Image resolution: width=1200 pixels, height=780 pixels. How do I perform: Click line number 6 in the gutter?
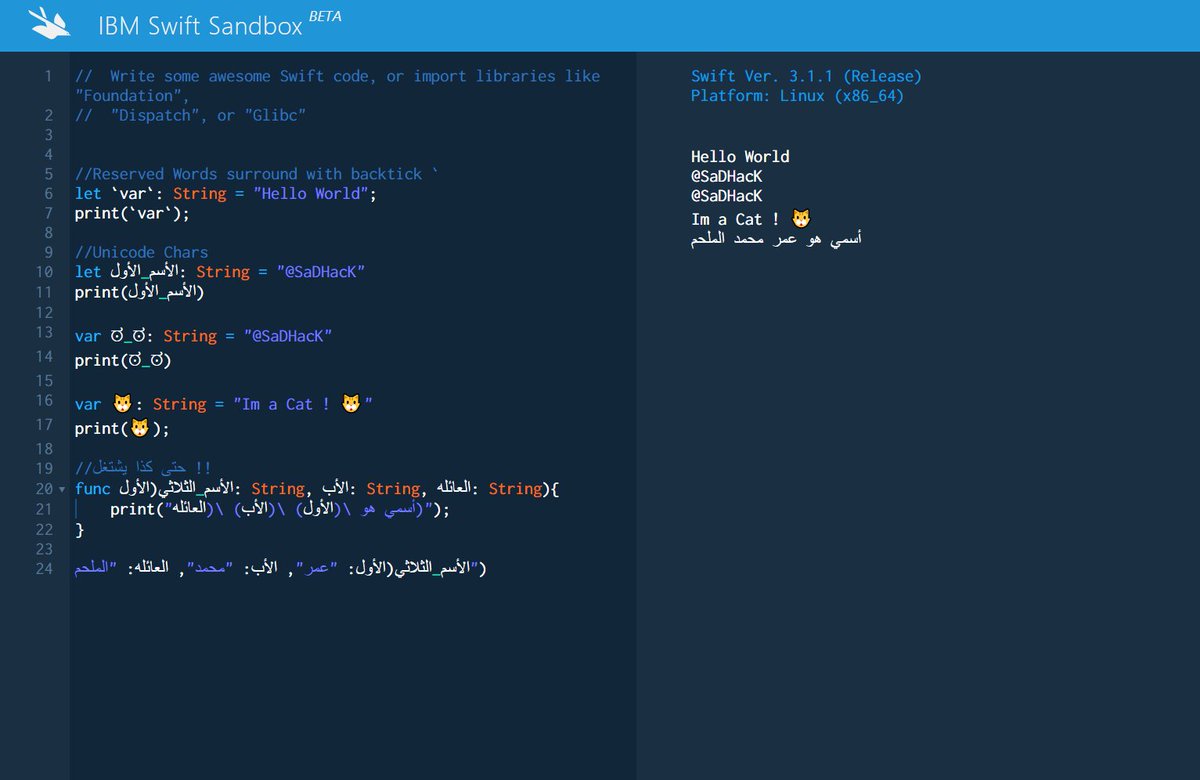[x=48, y=193]
